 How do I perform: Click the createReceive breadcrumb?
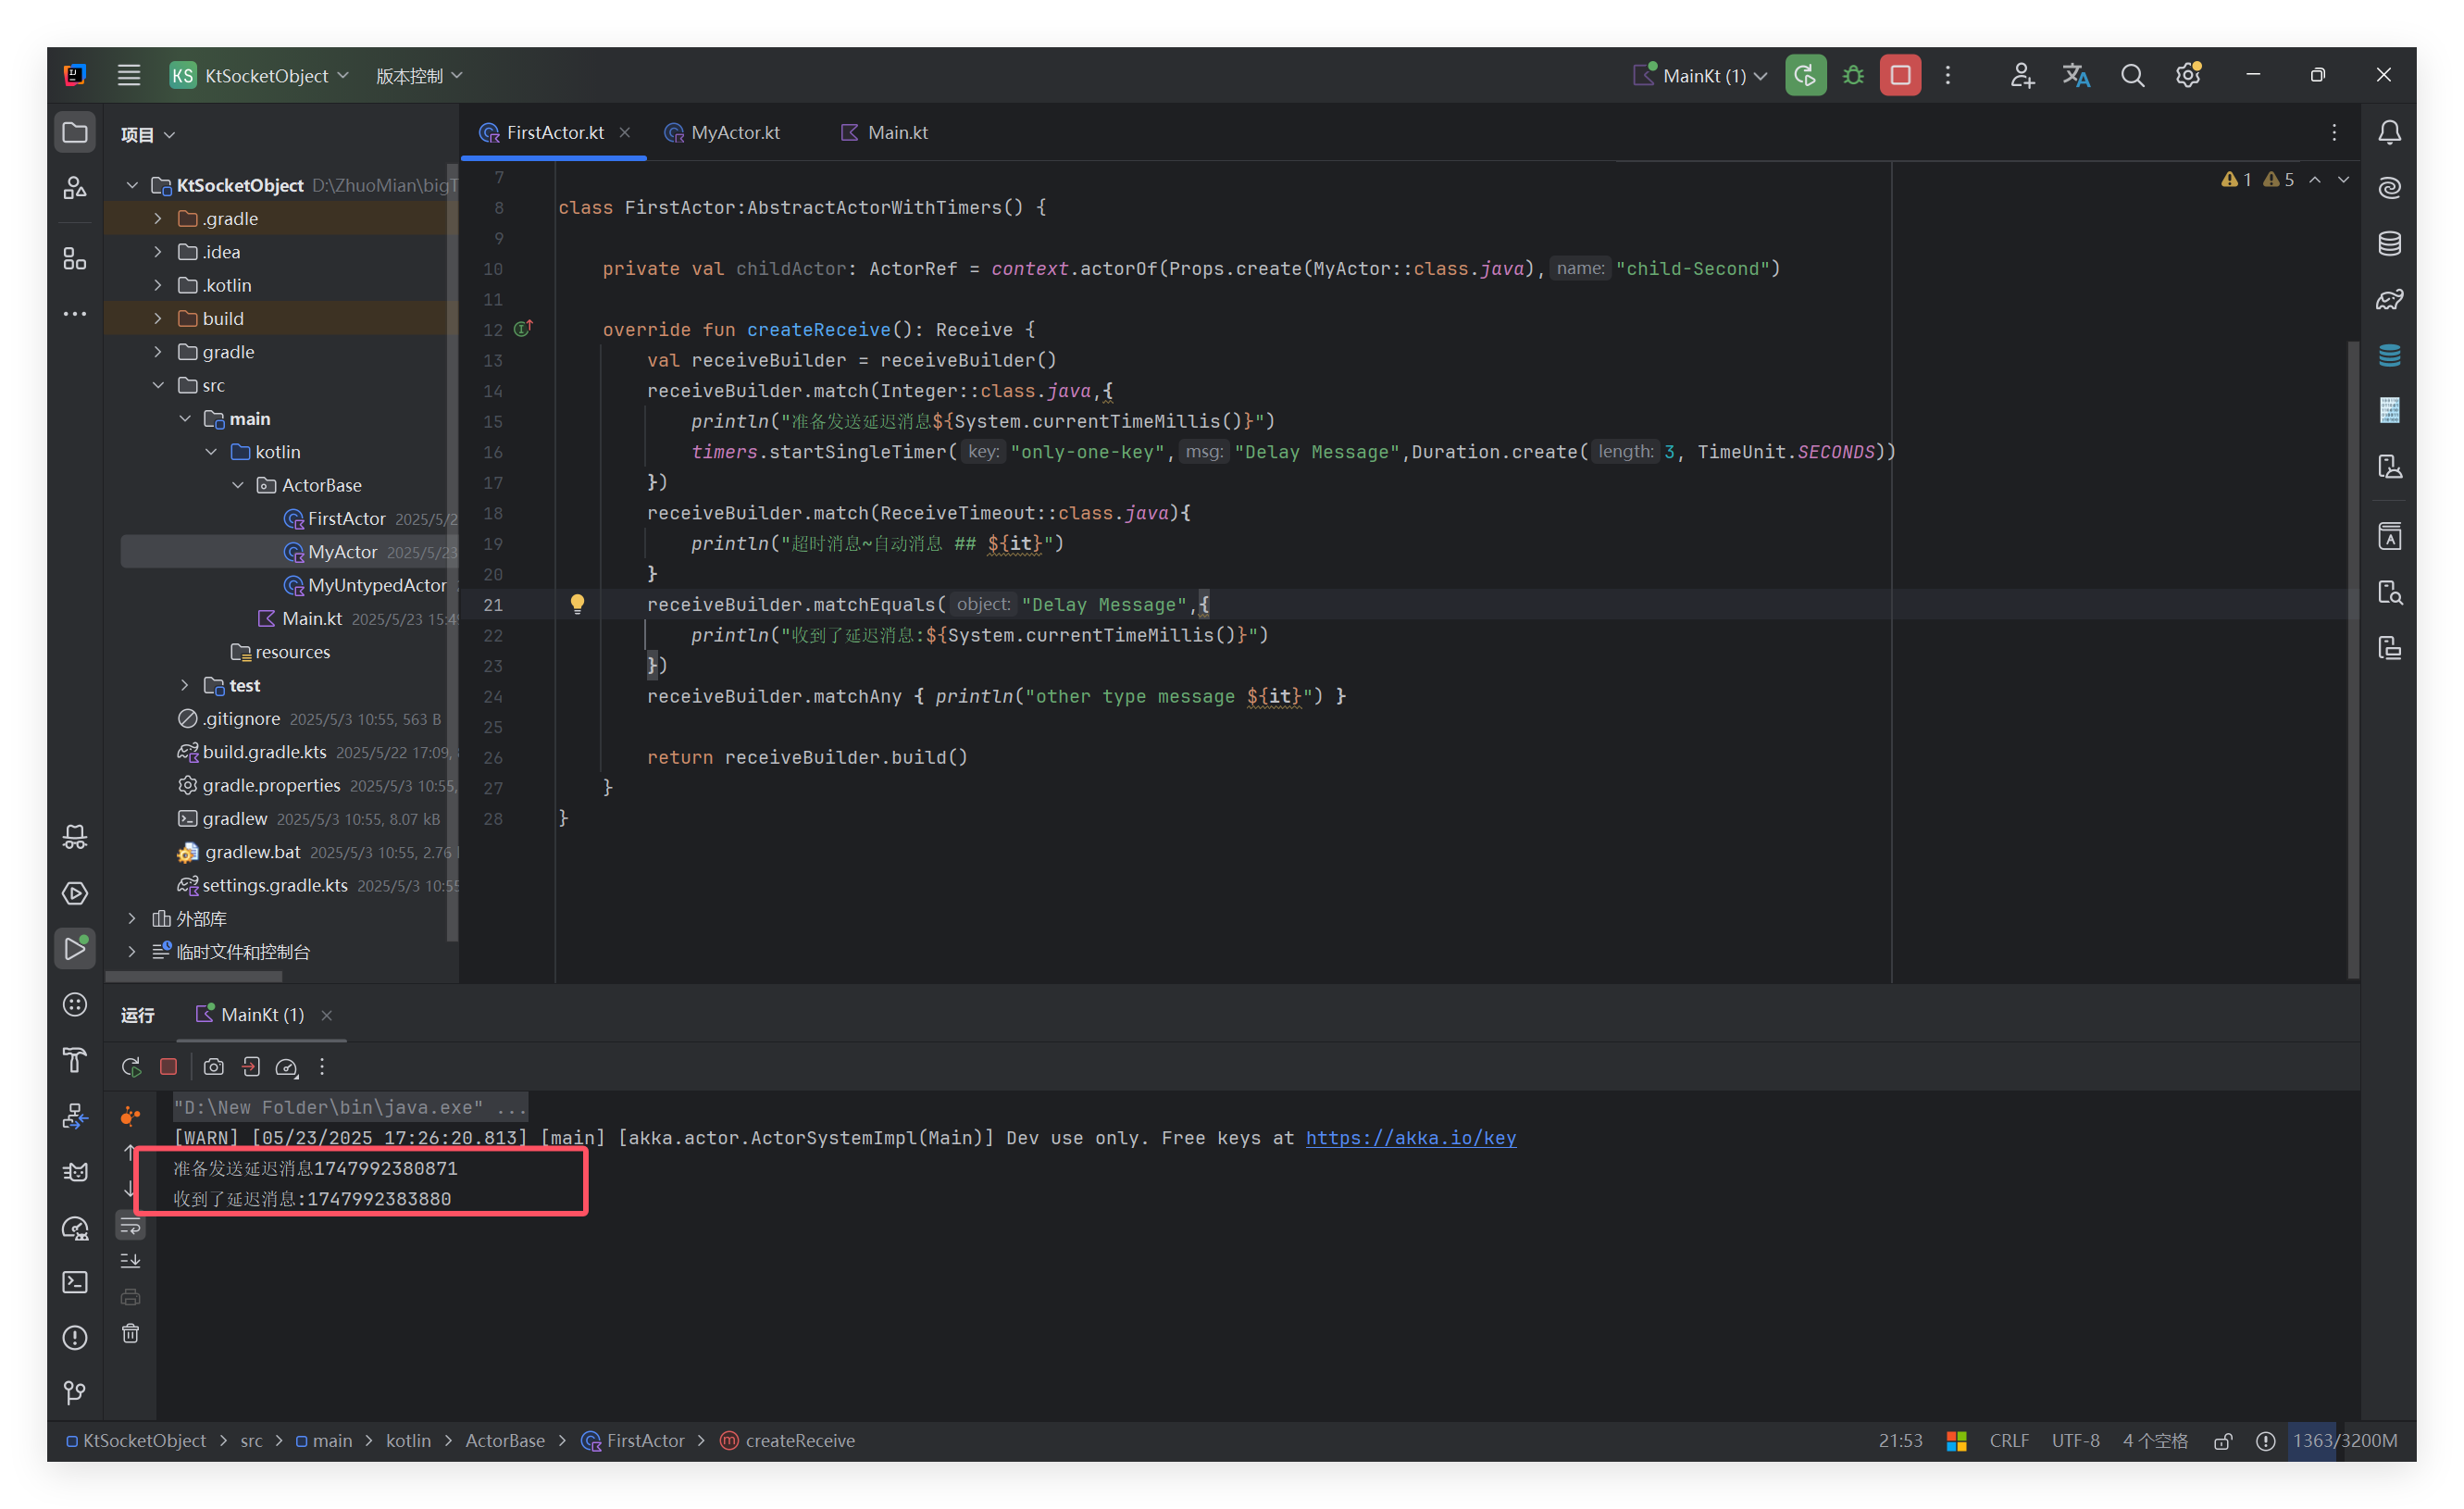coord(788,1441)
